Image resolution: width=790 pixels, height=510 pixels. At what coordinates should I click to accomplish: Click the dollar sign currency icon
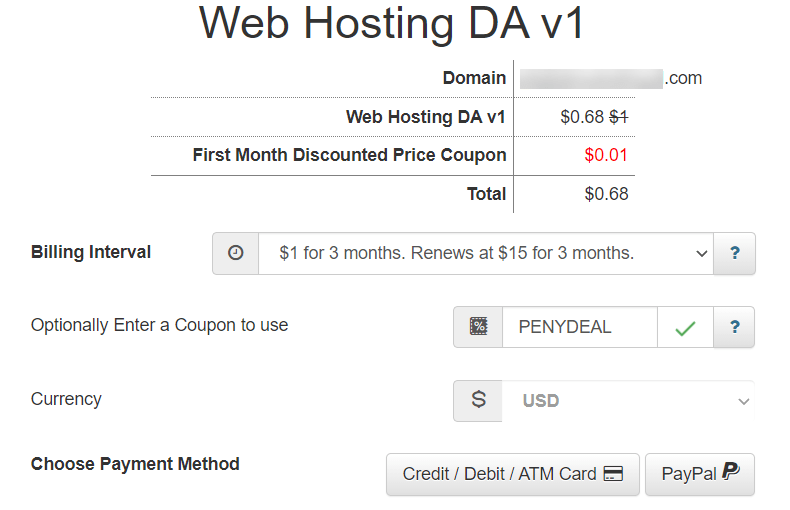click(x=478, y=400)
